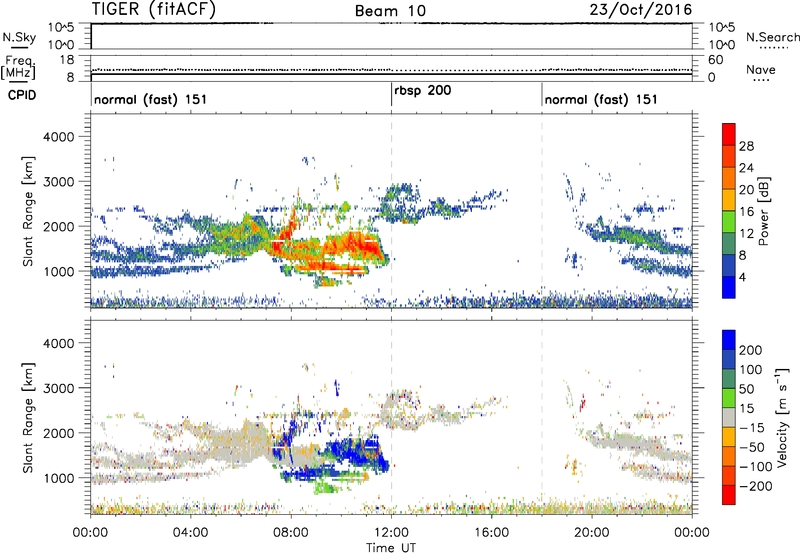Select the Freq. [MHz] axis label
The image size is (800, 554).
[18, 68]
